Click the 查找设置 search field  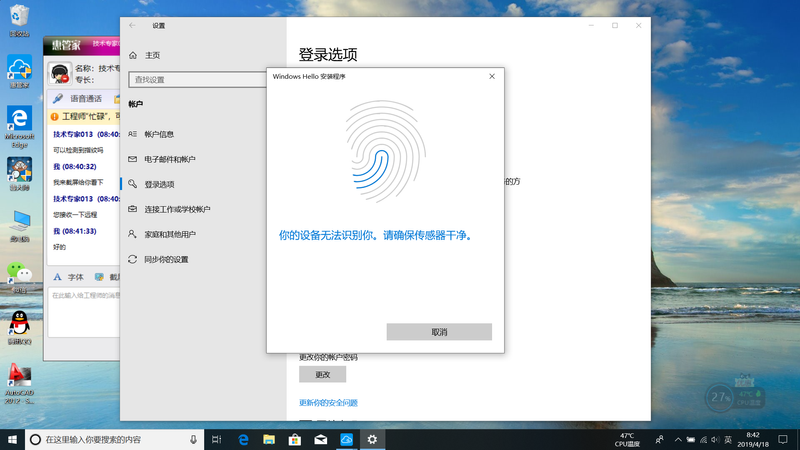tap(200, 79)
